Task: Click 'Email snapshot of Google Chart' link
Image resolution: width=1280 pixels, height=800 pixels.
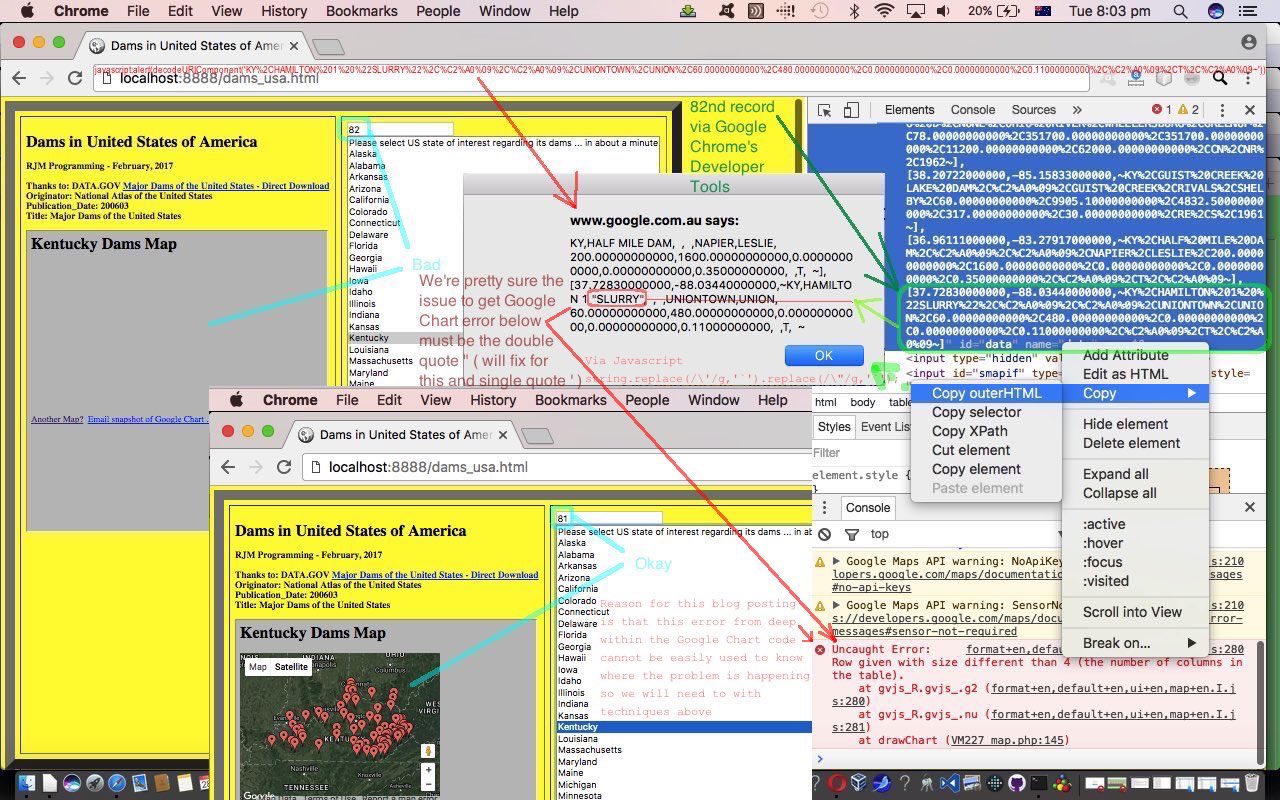Action: tap(146, 420)
